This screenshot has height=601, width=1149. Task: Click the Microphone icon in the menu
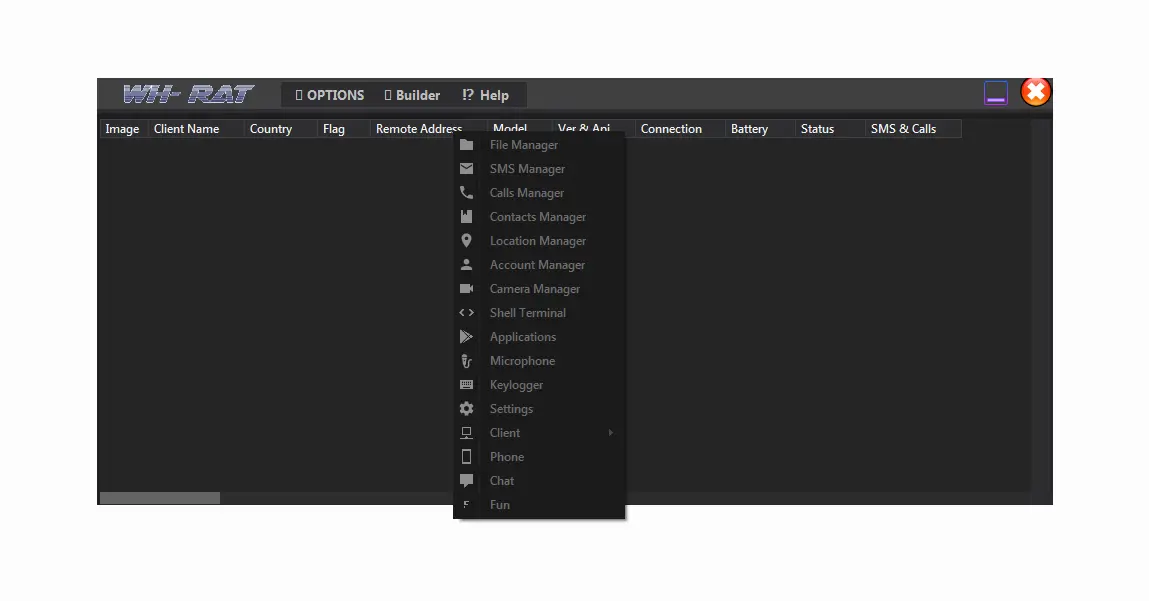coord(466,360)
